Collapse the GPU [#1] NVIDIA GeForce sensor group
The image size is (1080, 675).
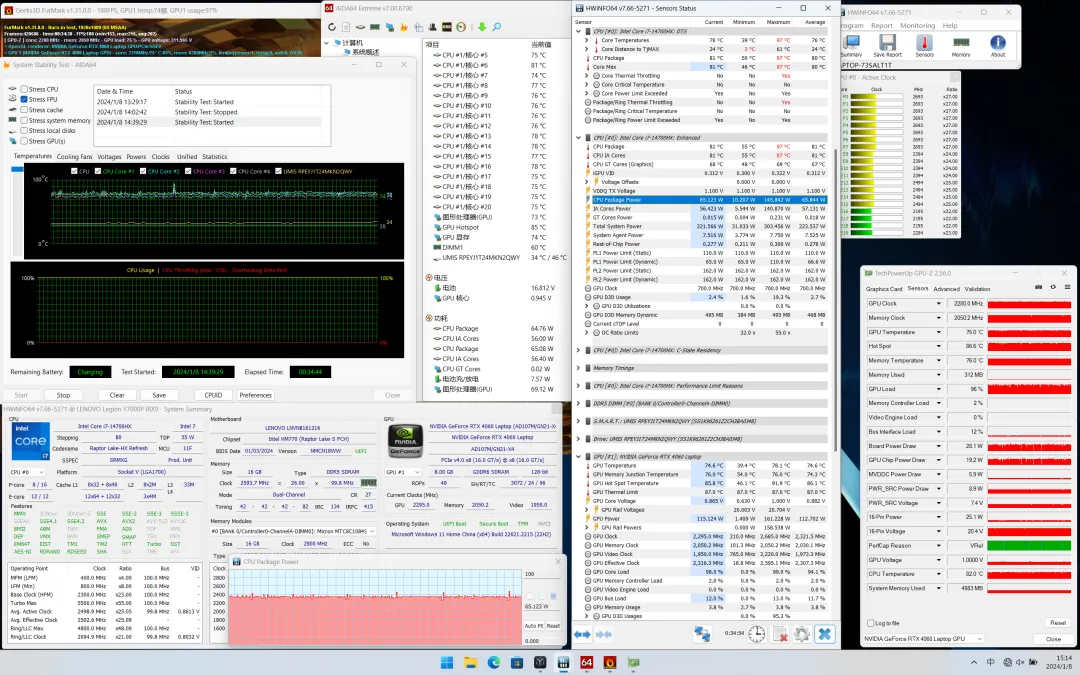tap(580, 456)
